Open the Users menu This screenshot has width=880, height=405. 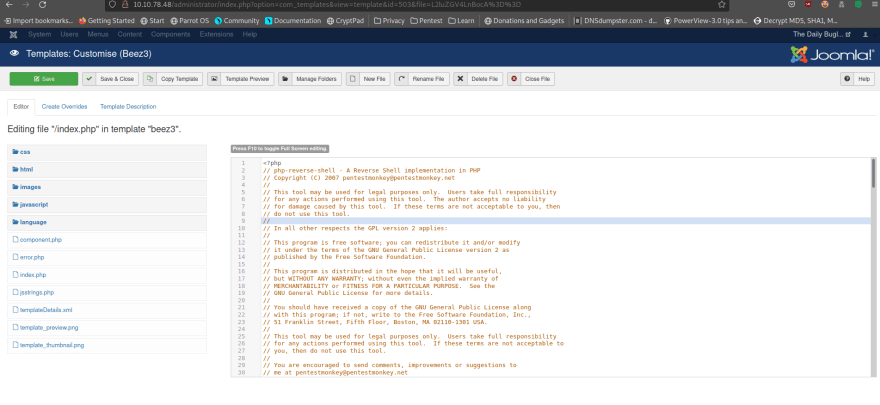coord(69,34)
